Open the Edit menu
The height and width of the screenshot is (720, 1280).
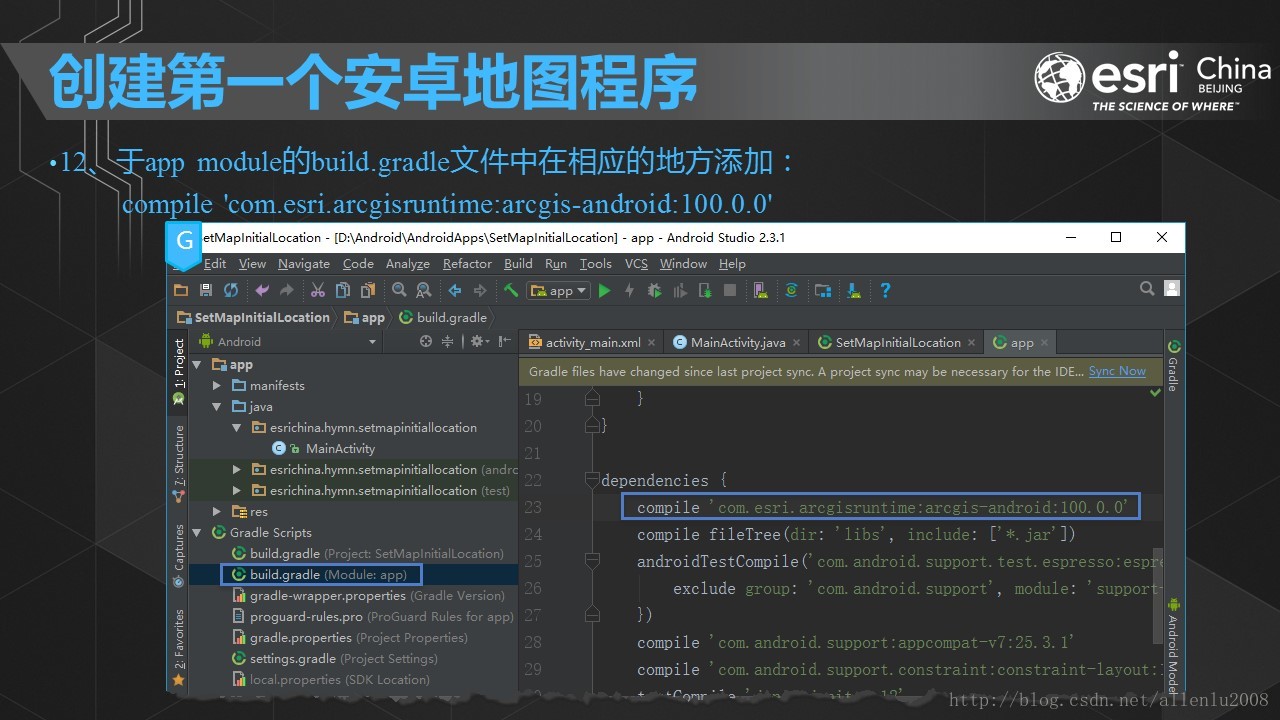(215, 264)
